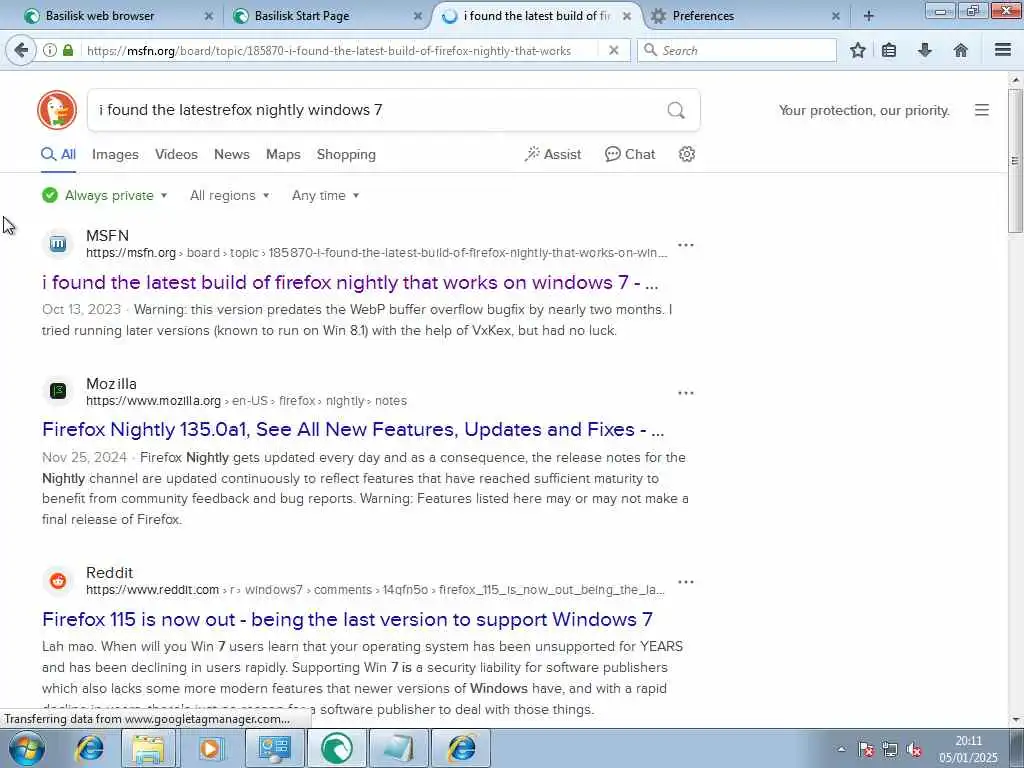Switch to Basilisk web browser tab

click(x=118, y=16)
